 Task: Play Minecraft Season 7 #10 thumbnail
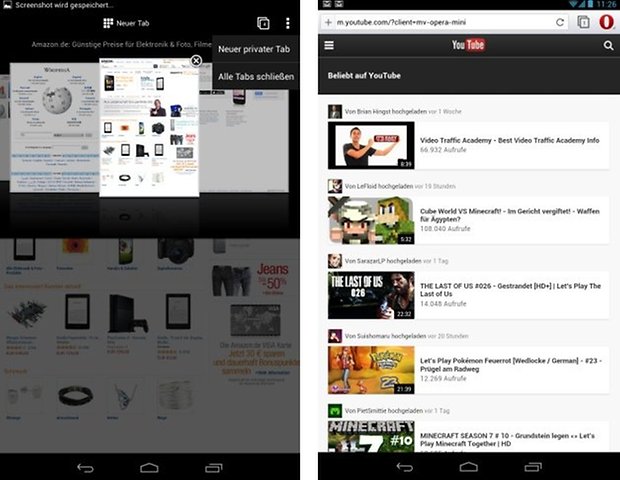click(x=371, y=437)
